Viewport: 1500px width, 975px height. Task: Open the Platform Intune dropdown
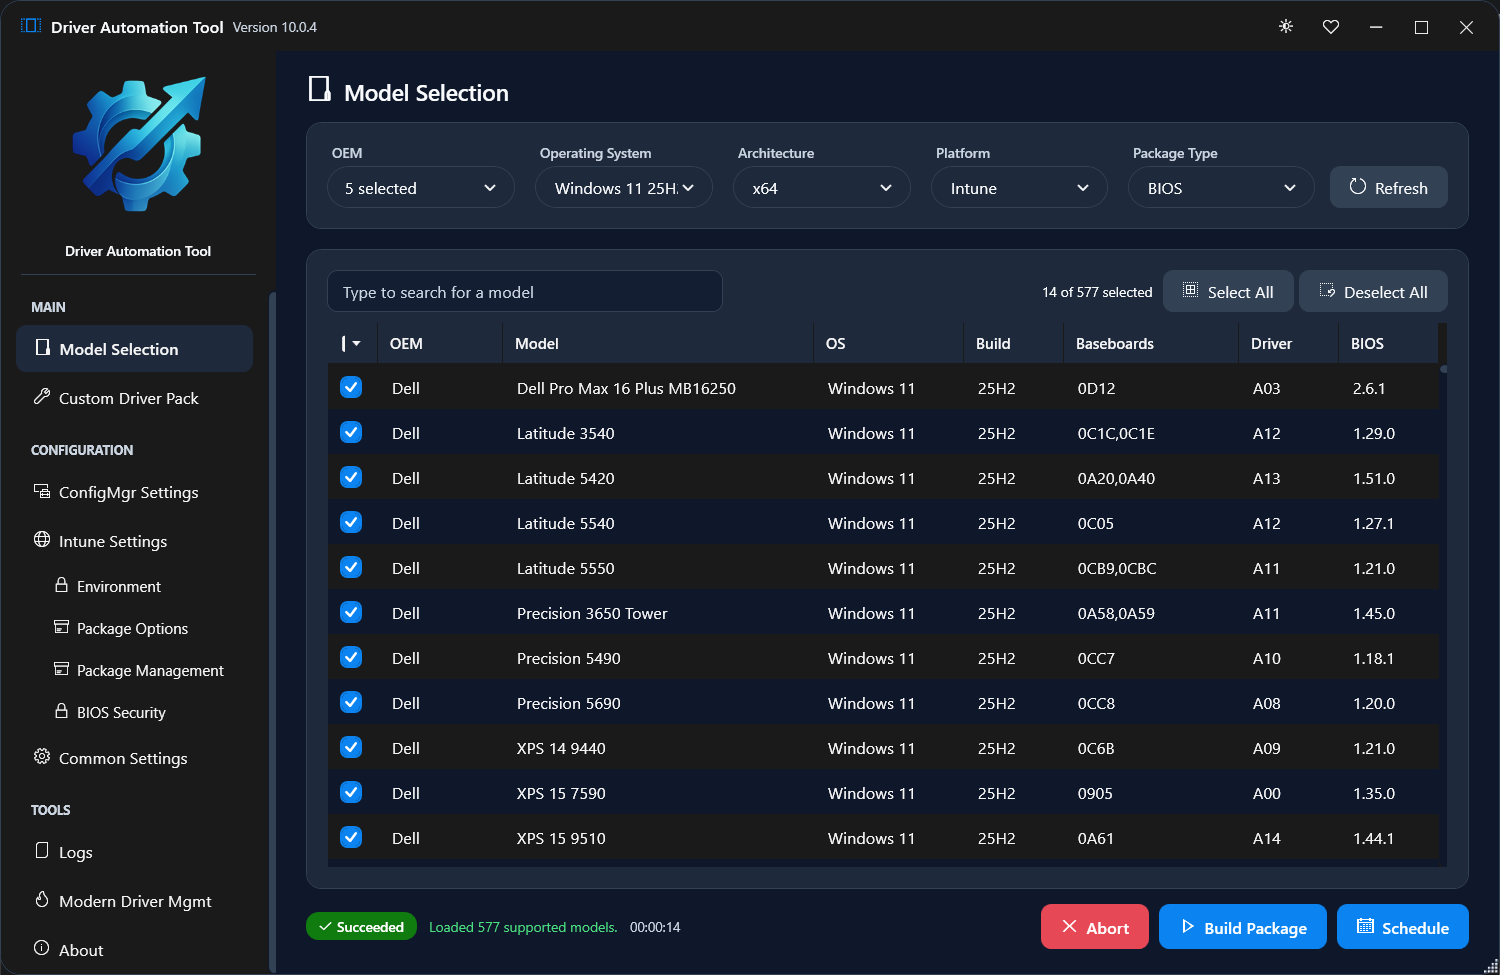[1019, 188]
